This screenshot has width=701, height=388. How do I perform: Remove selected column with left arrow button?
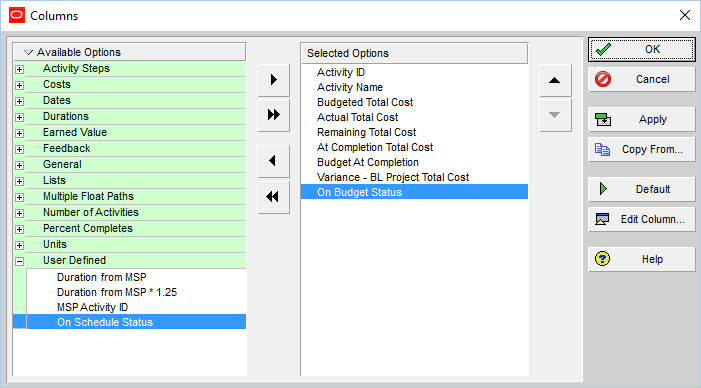pyautogui.click(x=274, y=161)
